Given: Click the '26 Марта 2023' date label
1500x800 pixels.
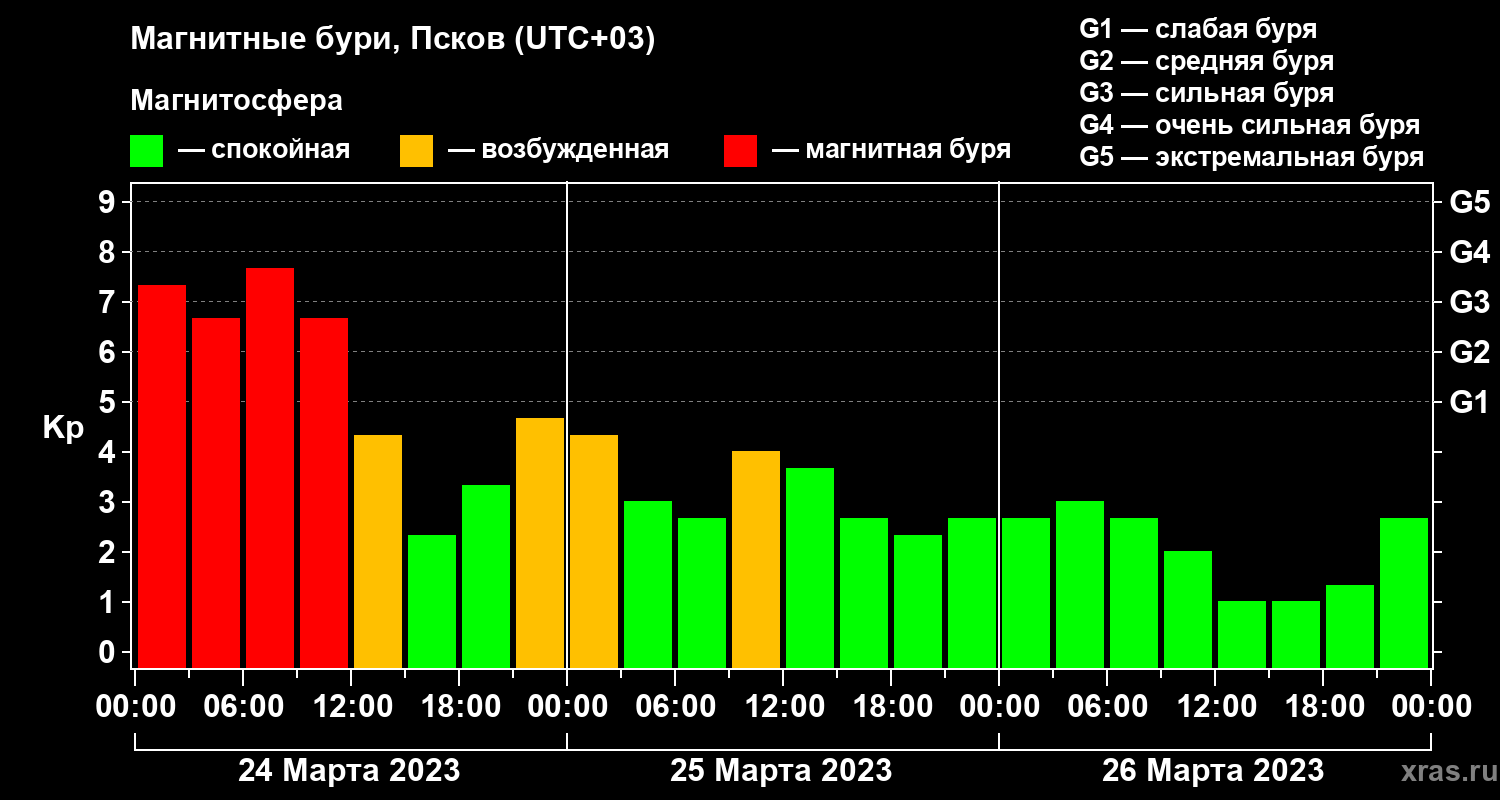Looking at the screenshot, I should 1213,771.
